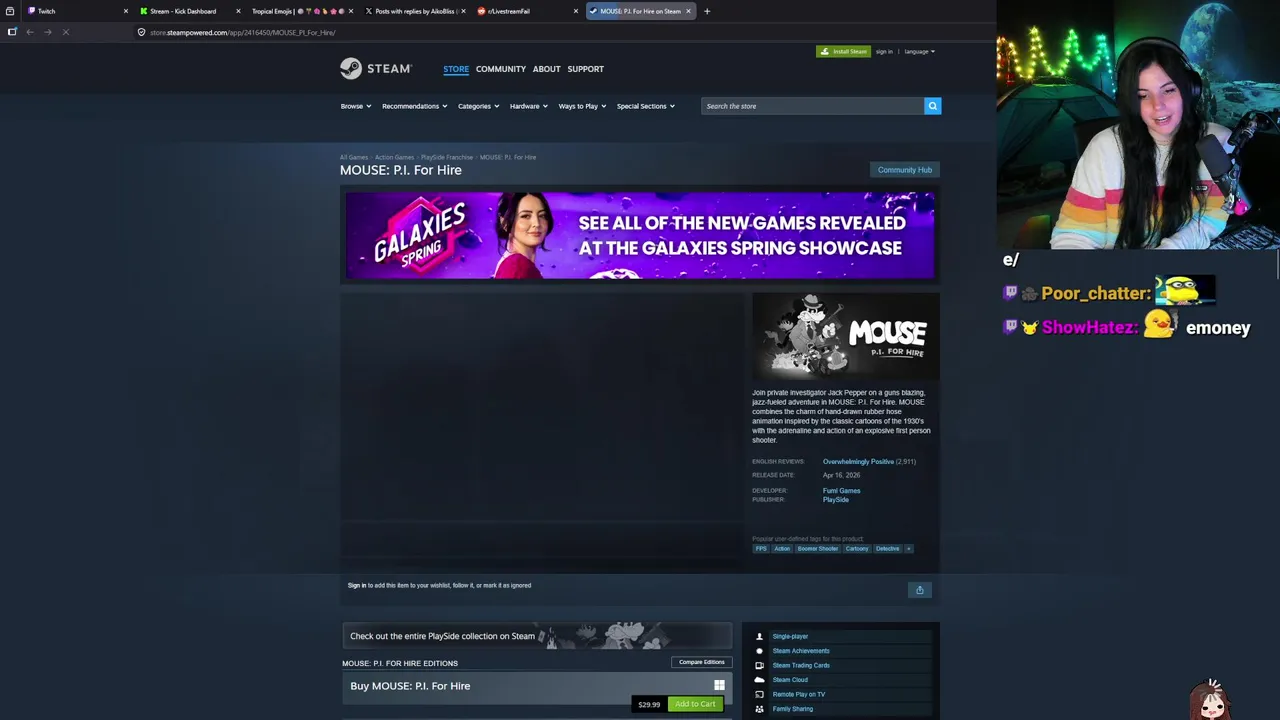
Task: Open Overwhelmingly Positive reviews link
Action: (858, 462)
